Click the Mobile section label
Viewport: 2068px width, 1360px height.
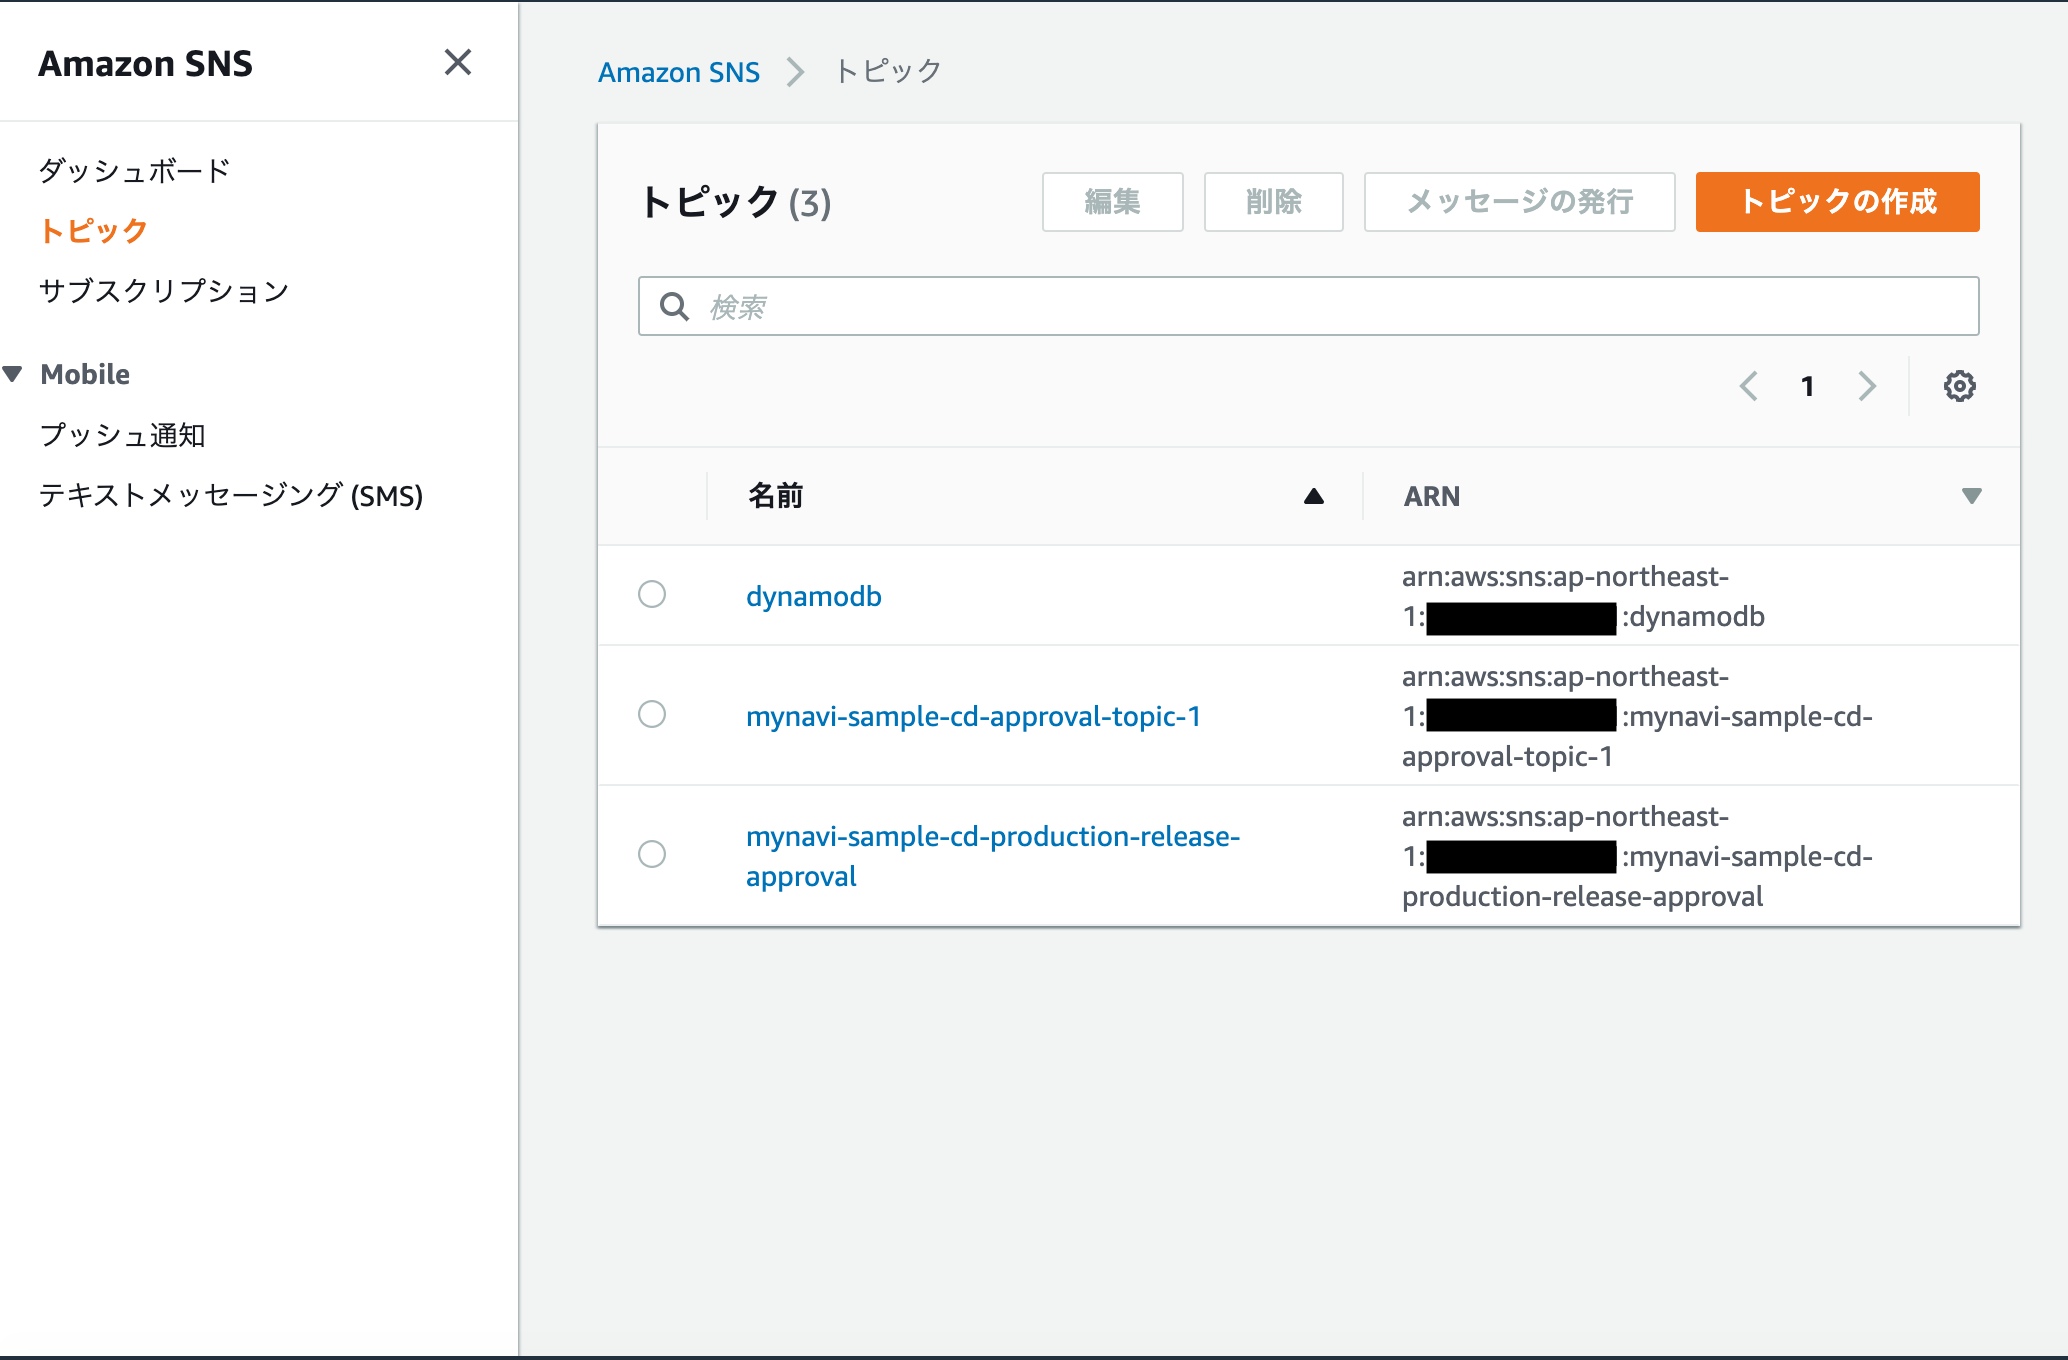click(x=85, y=374)
